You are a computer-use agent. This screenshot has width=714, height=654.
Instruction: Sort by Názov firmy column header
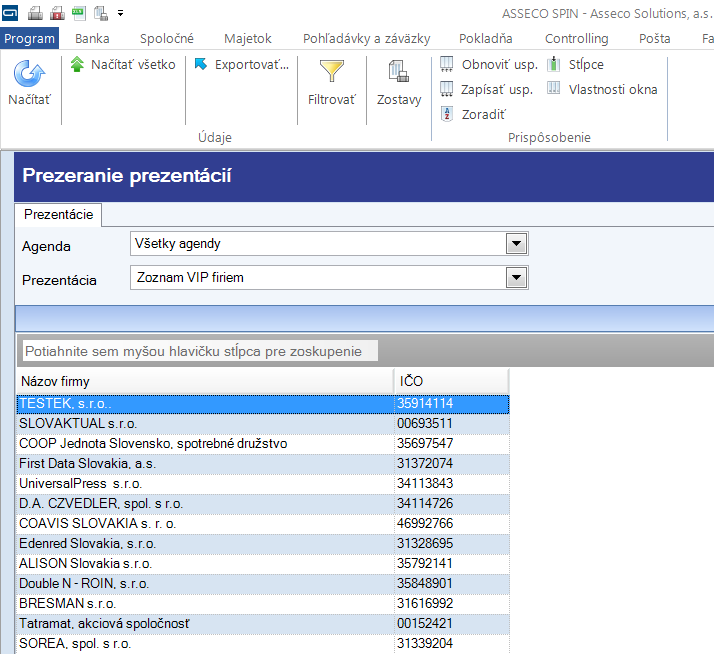click(205, 381)
